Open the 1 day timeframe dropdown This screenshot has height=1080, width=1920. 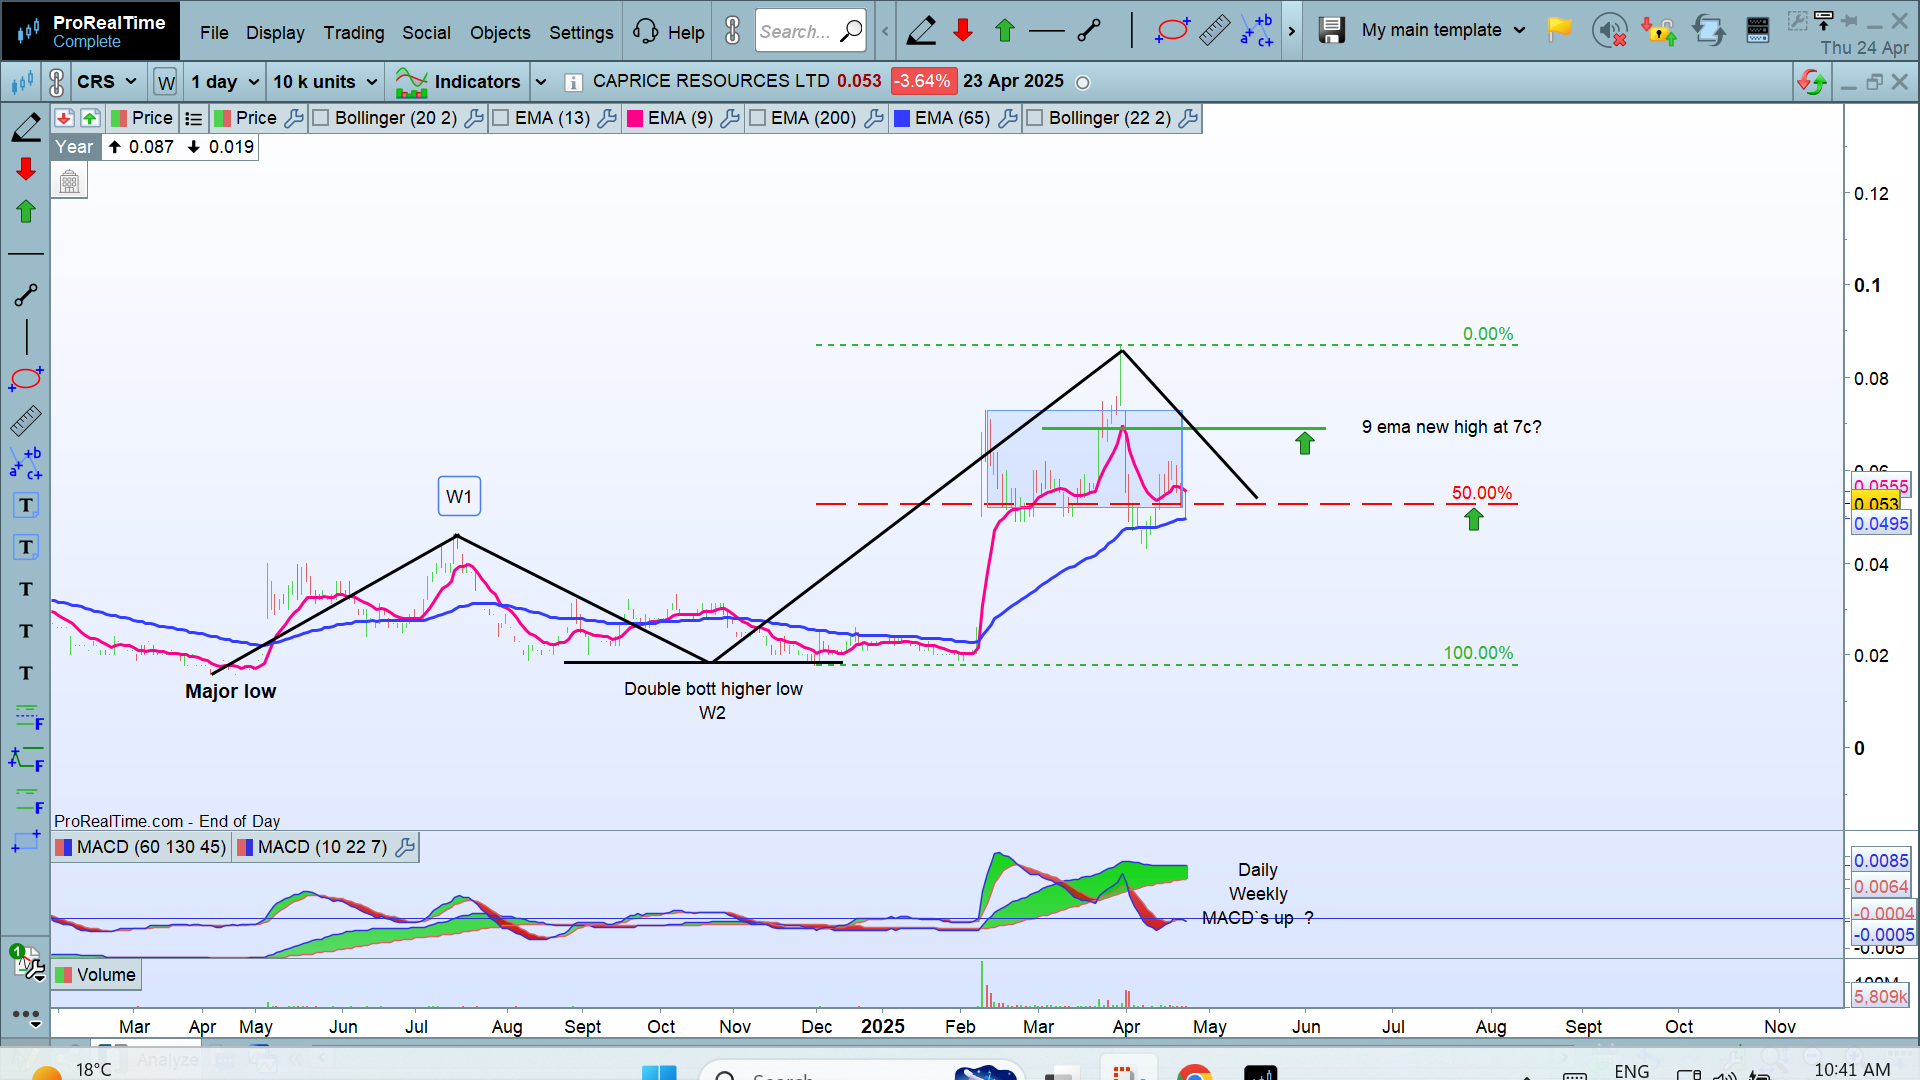(x=225, y=82)
